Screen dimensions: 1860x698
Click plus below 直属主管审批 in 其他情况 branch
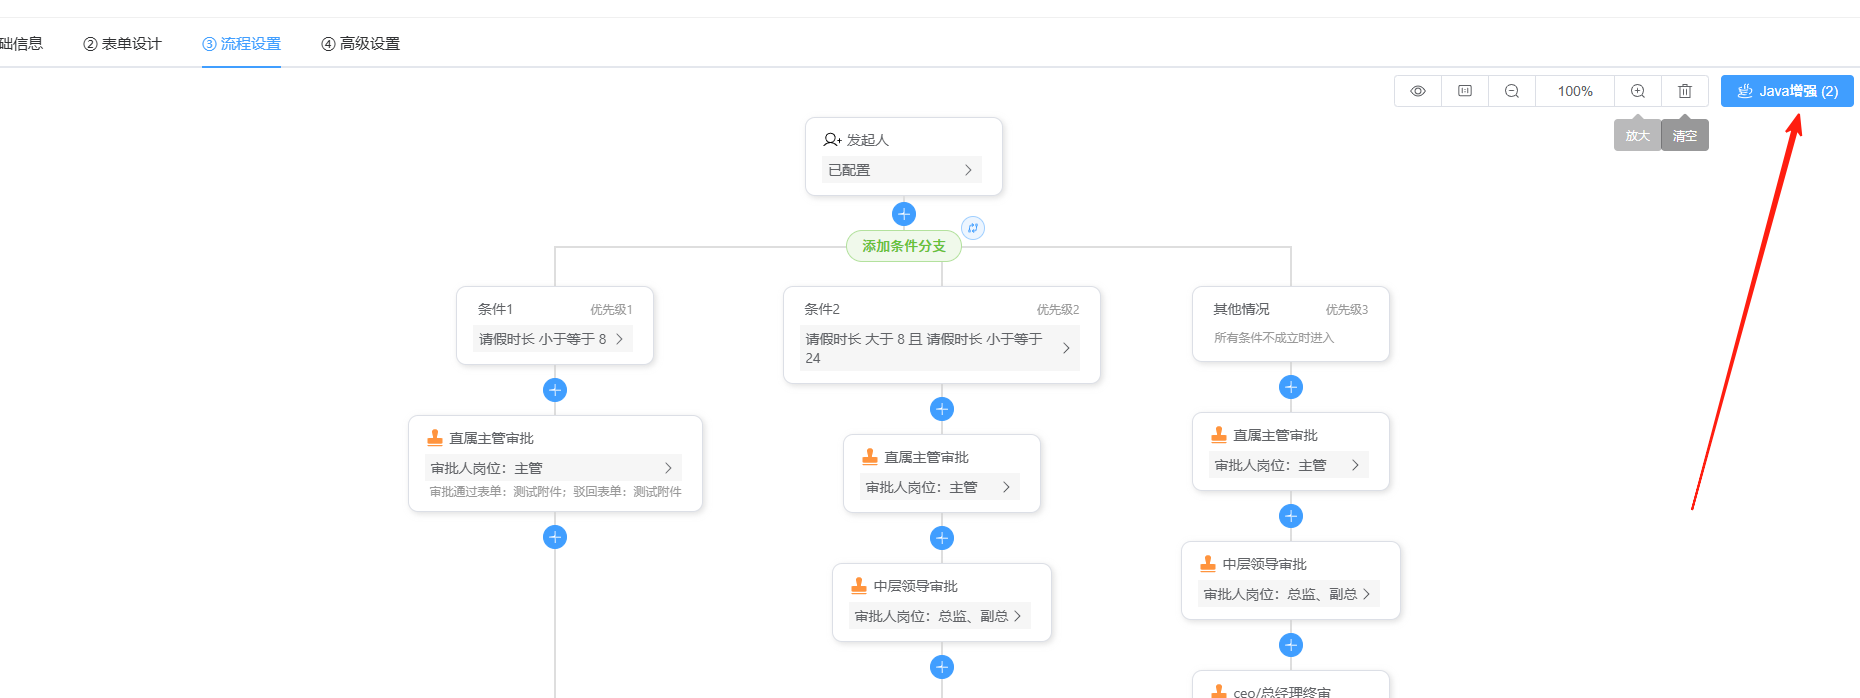(1291, 516)
